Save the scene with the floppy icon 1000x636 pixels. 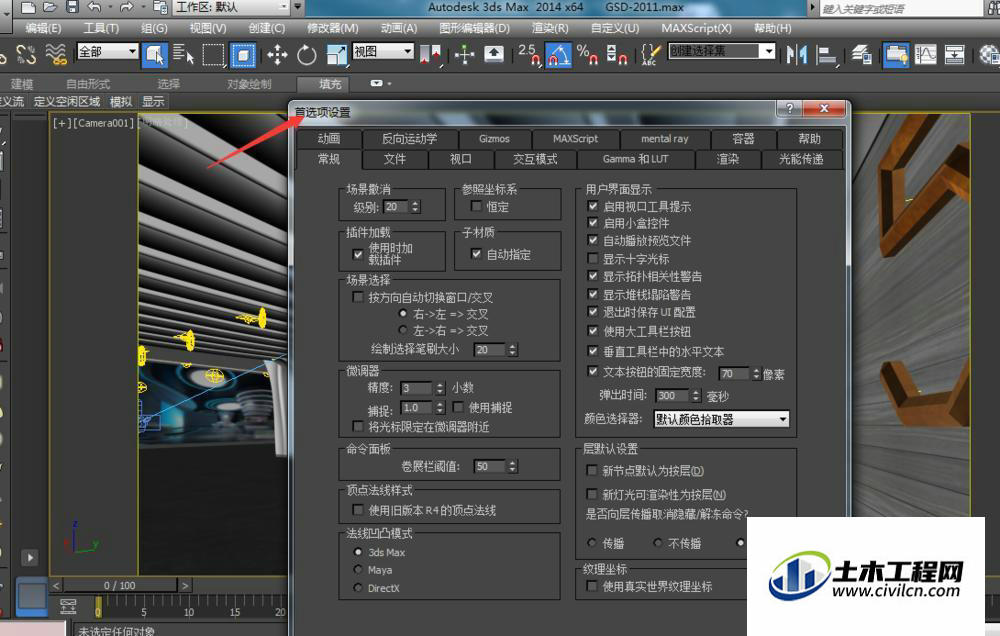click(x=72, y=8)
